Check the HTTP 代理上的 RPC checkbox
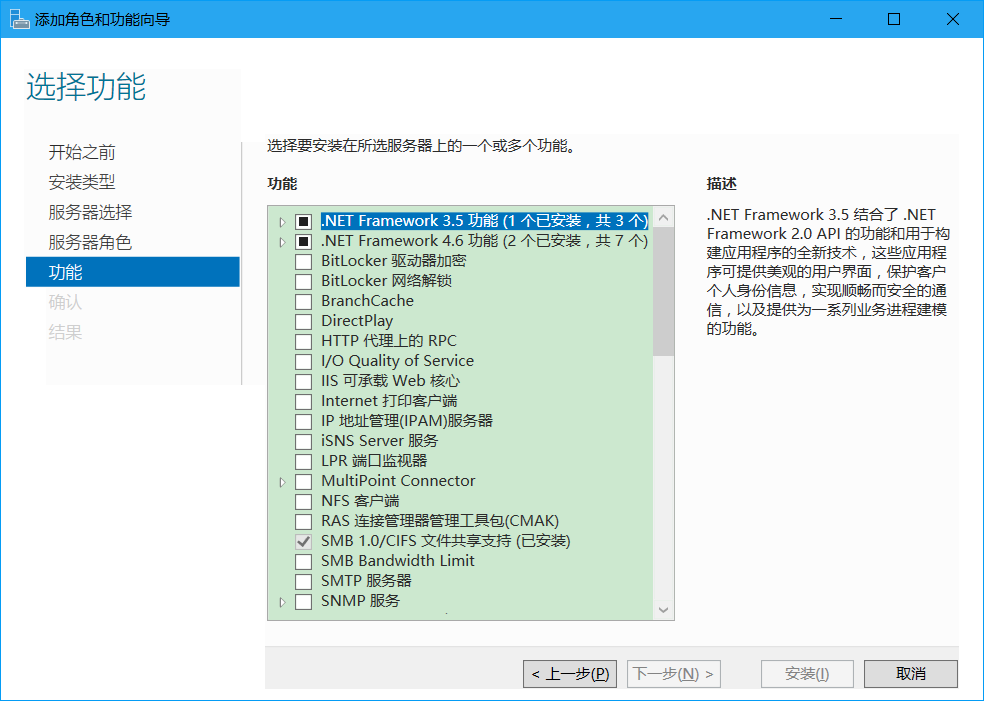This screenshot has height=701, width=984. coord(304,341)
